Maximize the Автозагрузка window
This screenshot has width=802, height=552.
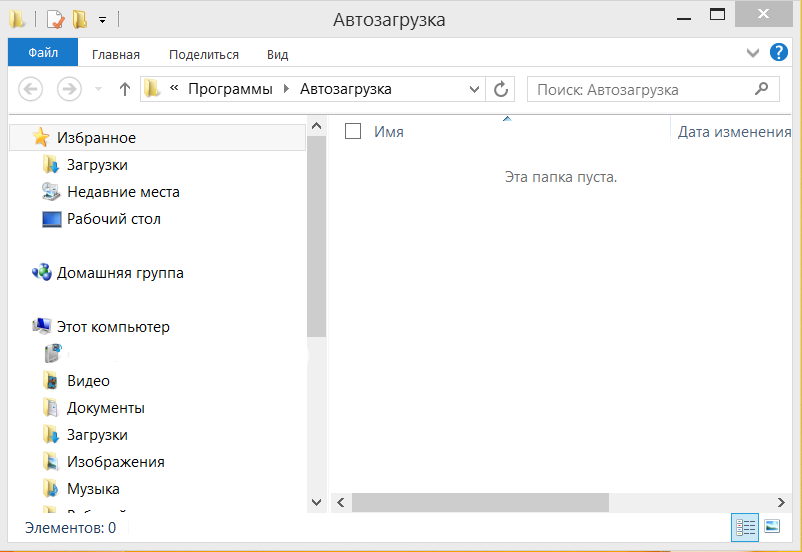(x=717, y=15)
